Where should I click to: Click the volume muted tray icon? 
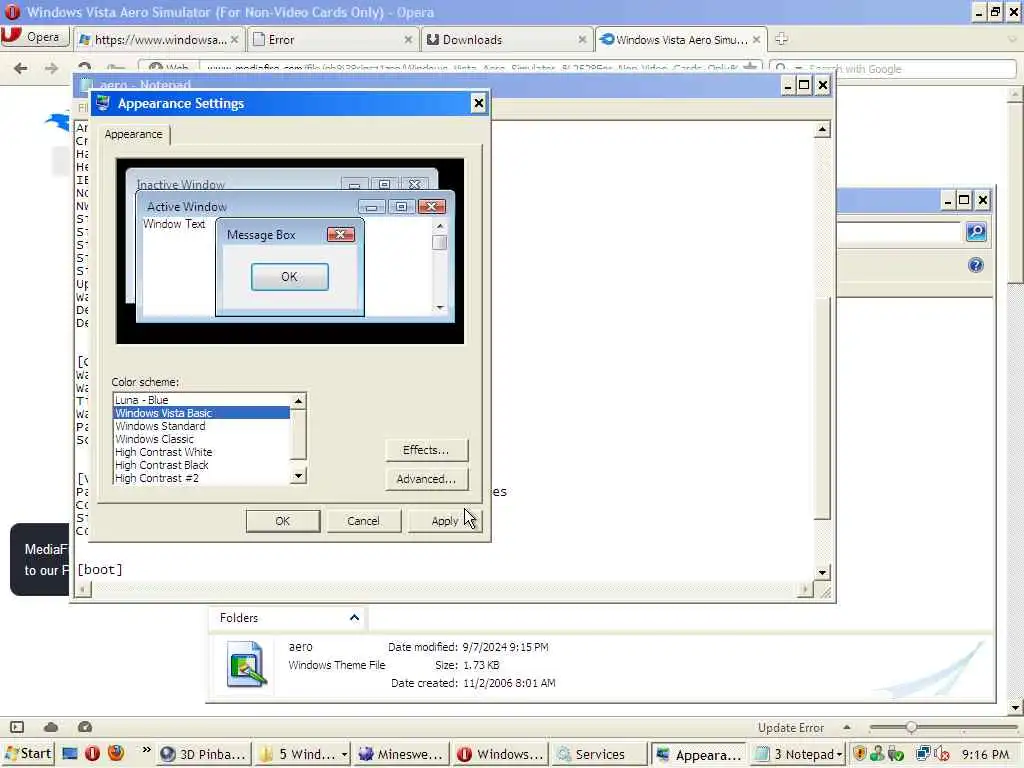coord(942,754)
